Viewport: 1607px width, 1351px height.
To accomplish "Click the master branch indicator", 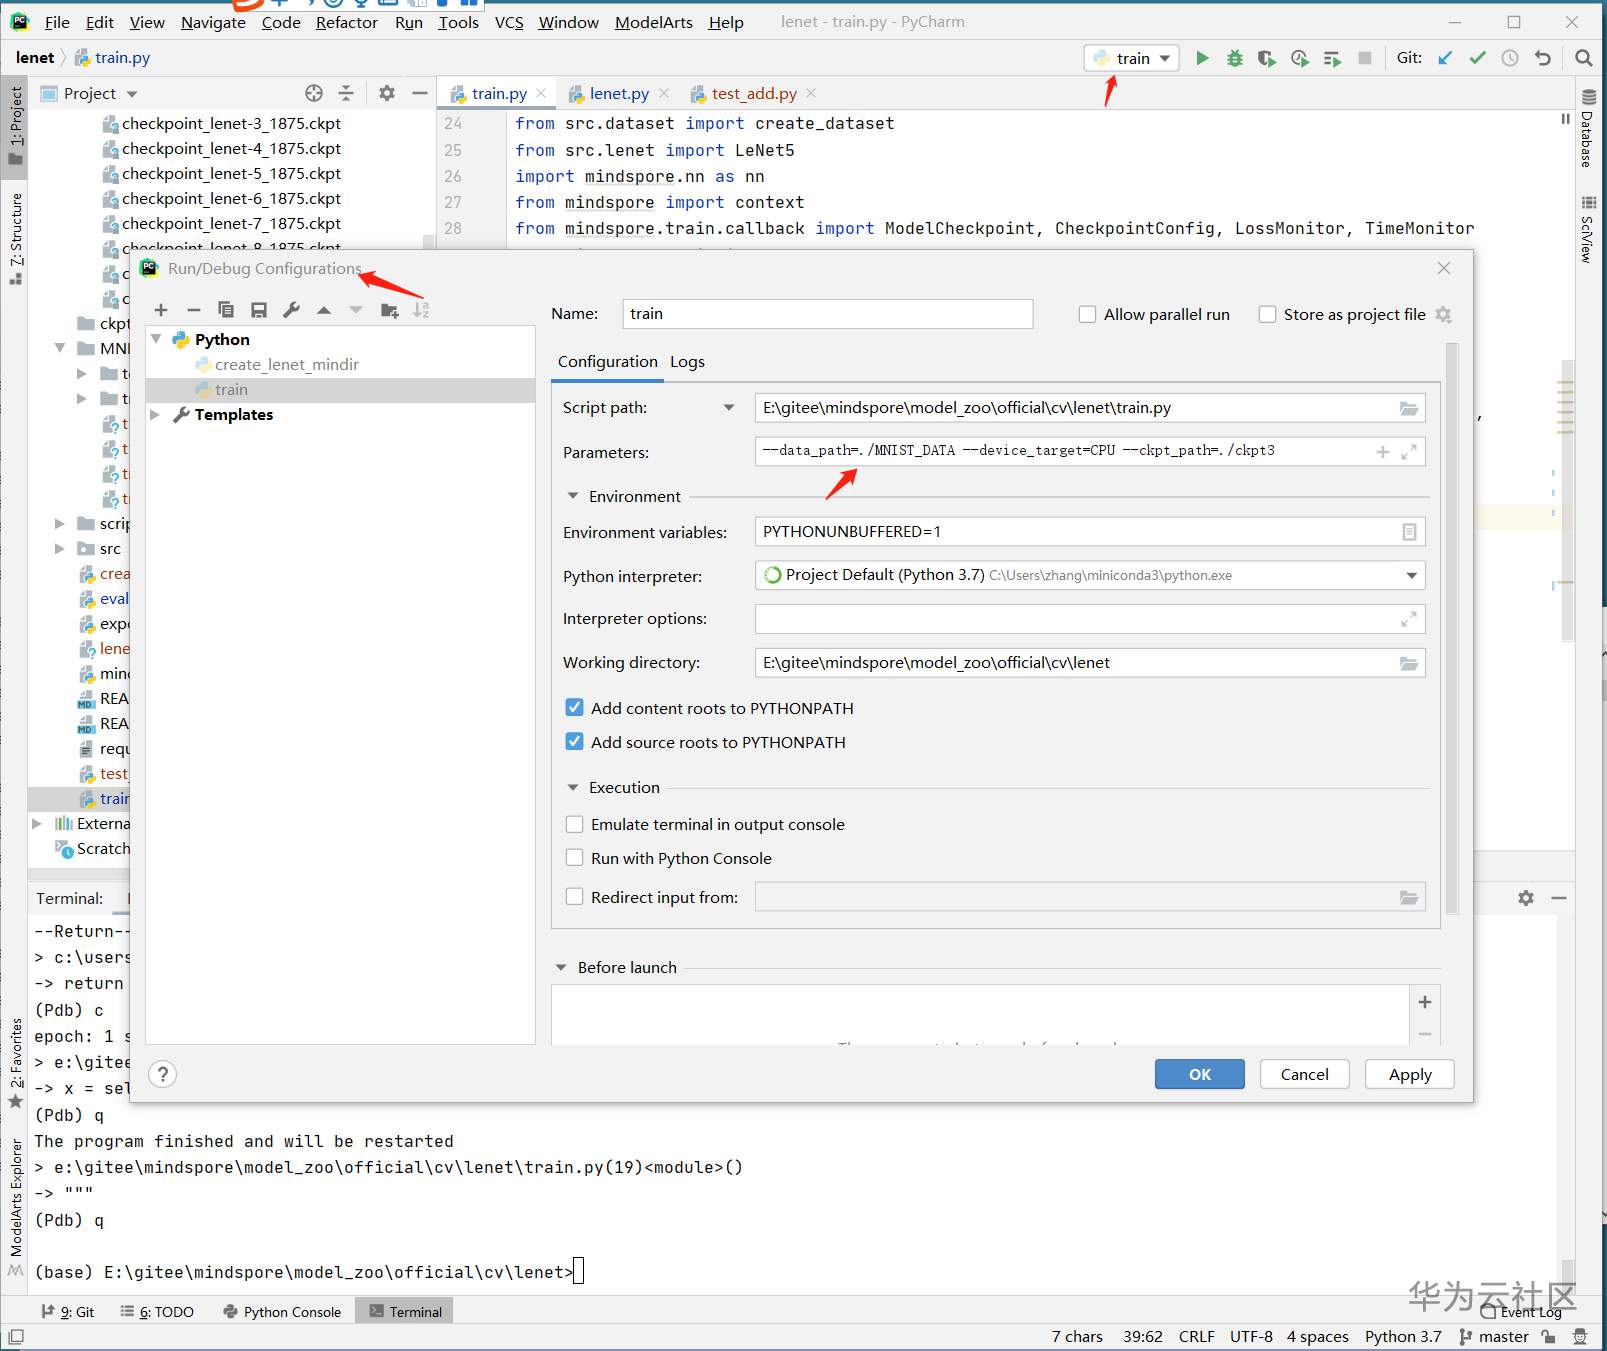I will (x=1494, y=1337).
